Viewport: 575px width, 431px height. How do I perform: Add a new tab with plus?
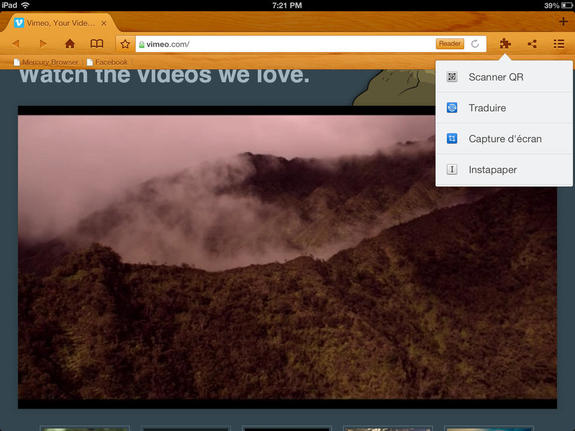coord(564,22)
